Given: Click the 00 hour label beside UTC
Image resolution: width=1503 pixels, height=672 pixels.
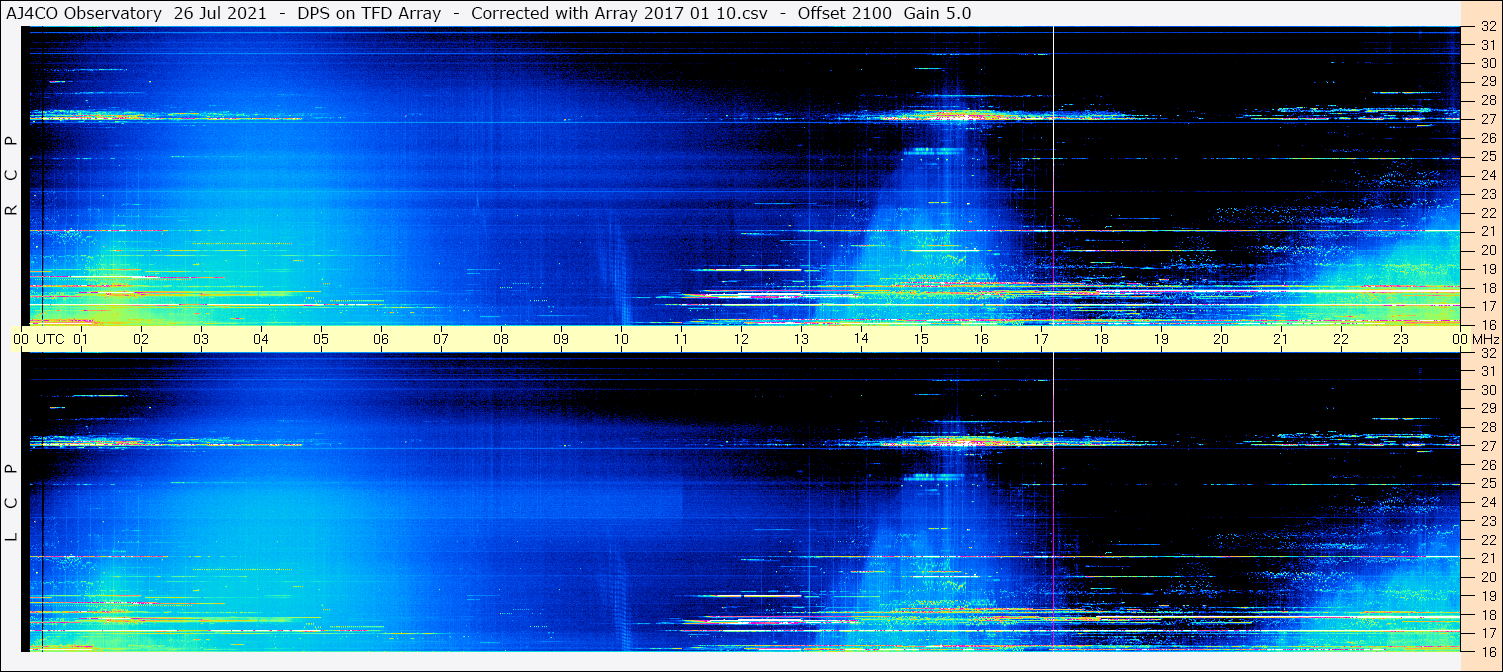Looking at the screenshot, I should coord(21,339).
